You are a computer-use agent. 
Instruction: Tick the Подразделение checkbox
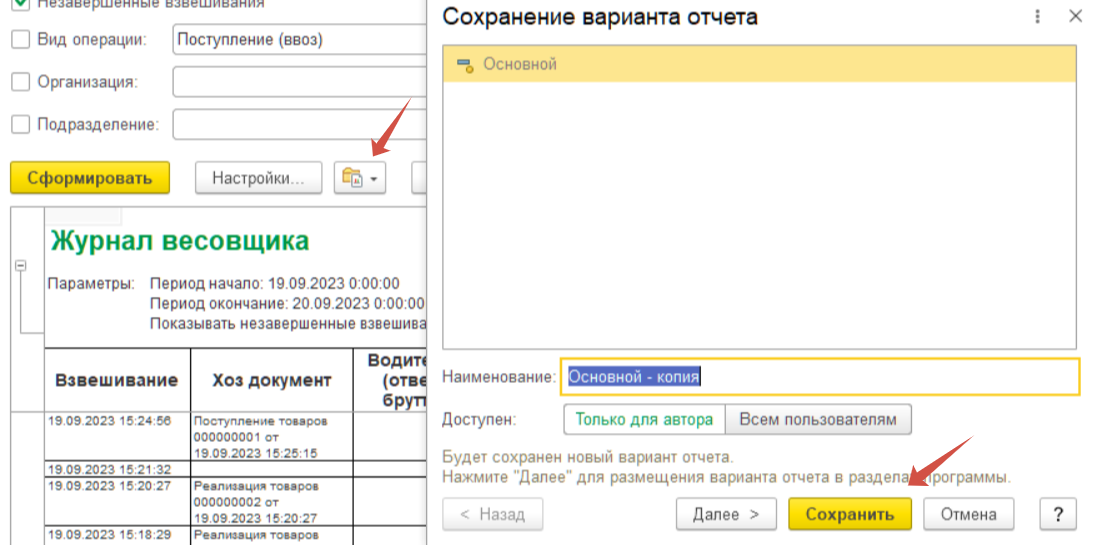(x=20, y=125)
